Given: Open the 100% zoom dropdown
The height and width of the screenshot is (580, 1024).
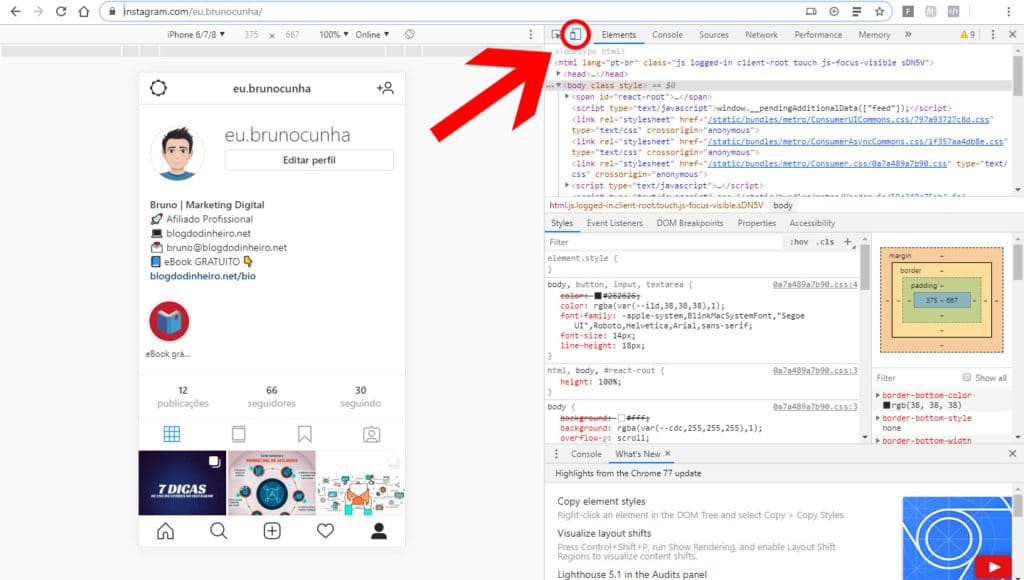Looking at the screenshot, I should (334, 35).
